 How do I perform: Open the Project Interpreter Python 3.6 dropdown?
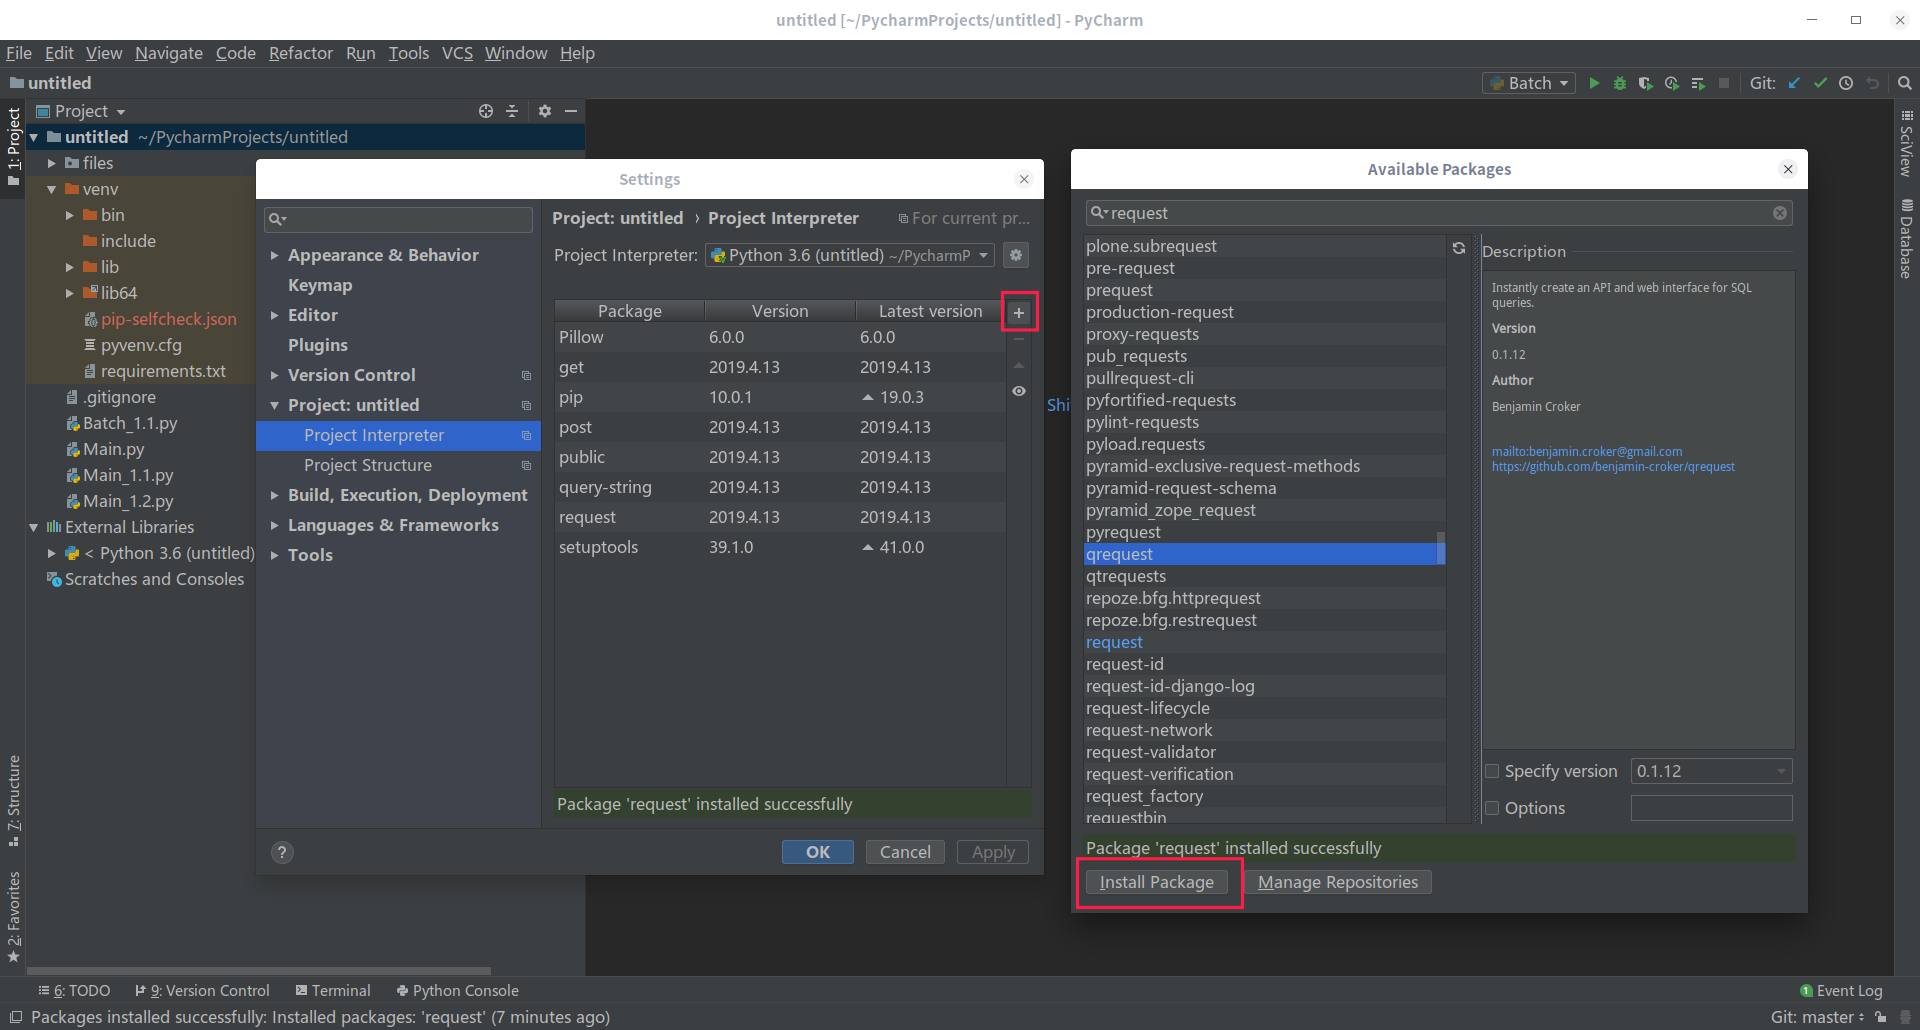click(x=849, y=255)
